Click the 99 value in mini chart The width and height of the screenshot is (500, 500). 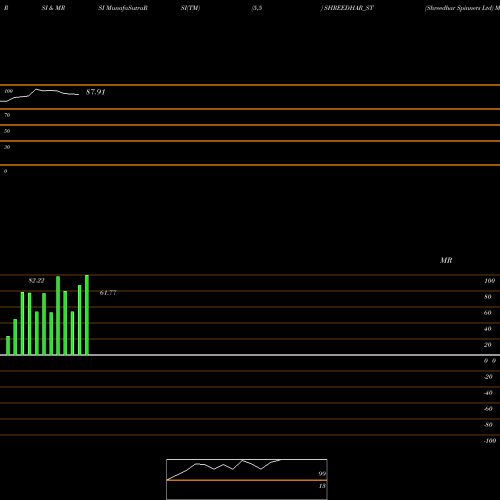(322, 474)
